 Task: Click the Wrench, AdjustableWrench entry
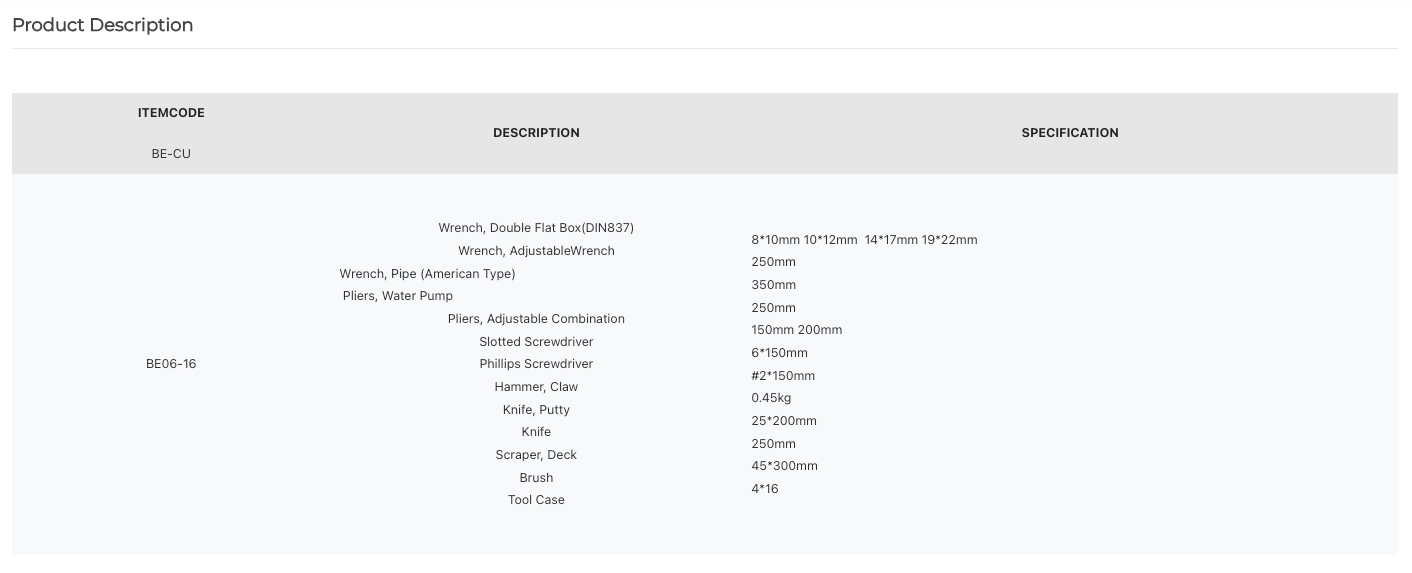536,251
